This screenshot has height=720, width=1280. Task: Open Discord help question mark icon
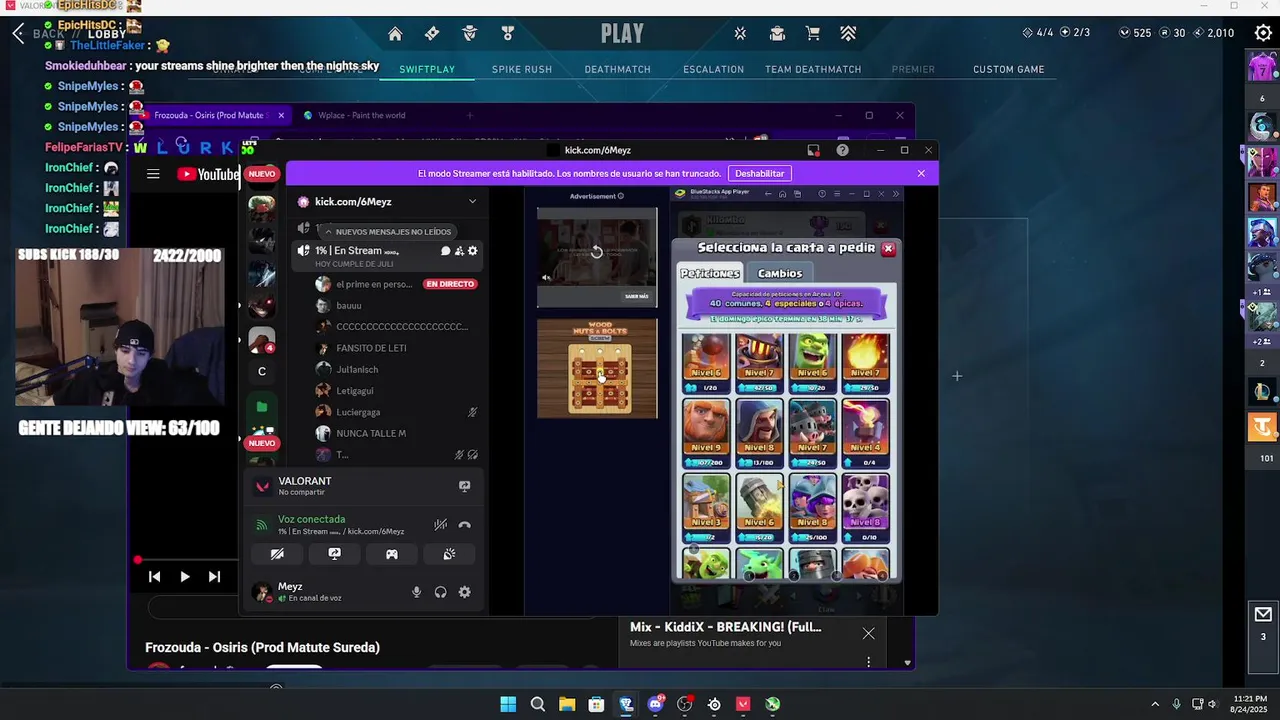click(x=843, y=150)
